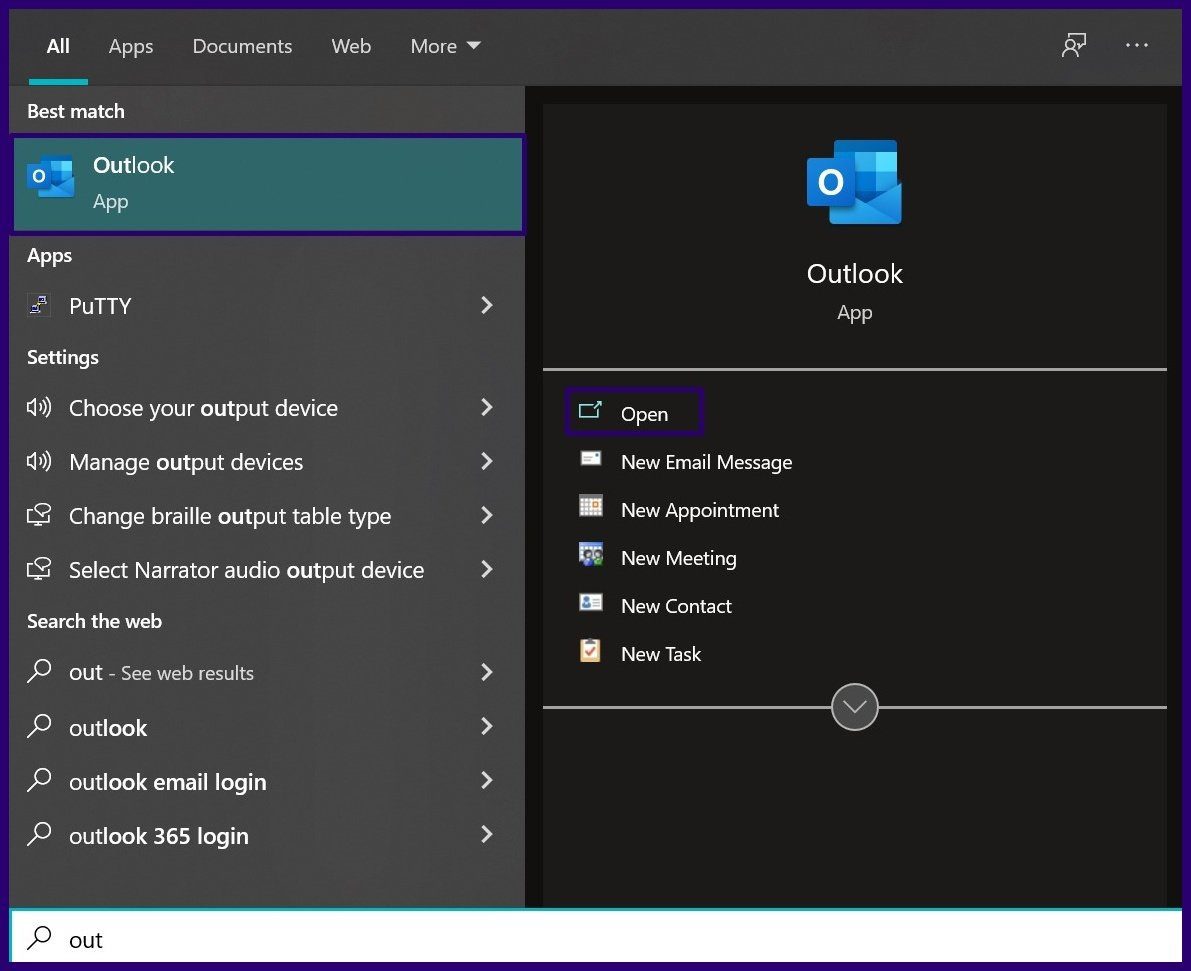
Task: Click the speaker icon beside Choose your output device
Action: 39,407
